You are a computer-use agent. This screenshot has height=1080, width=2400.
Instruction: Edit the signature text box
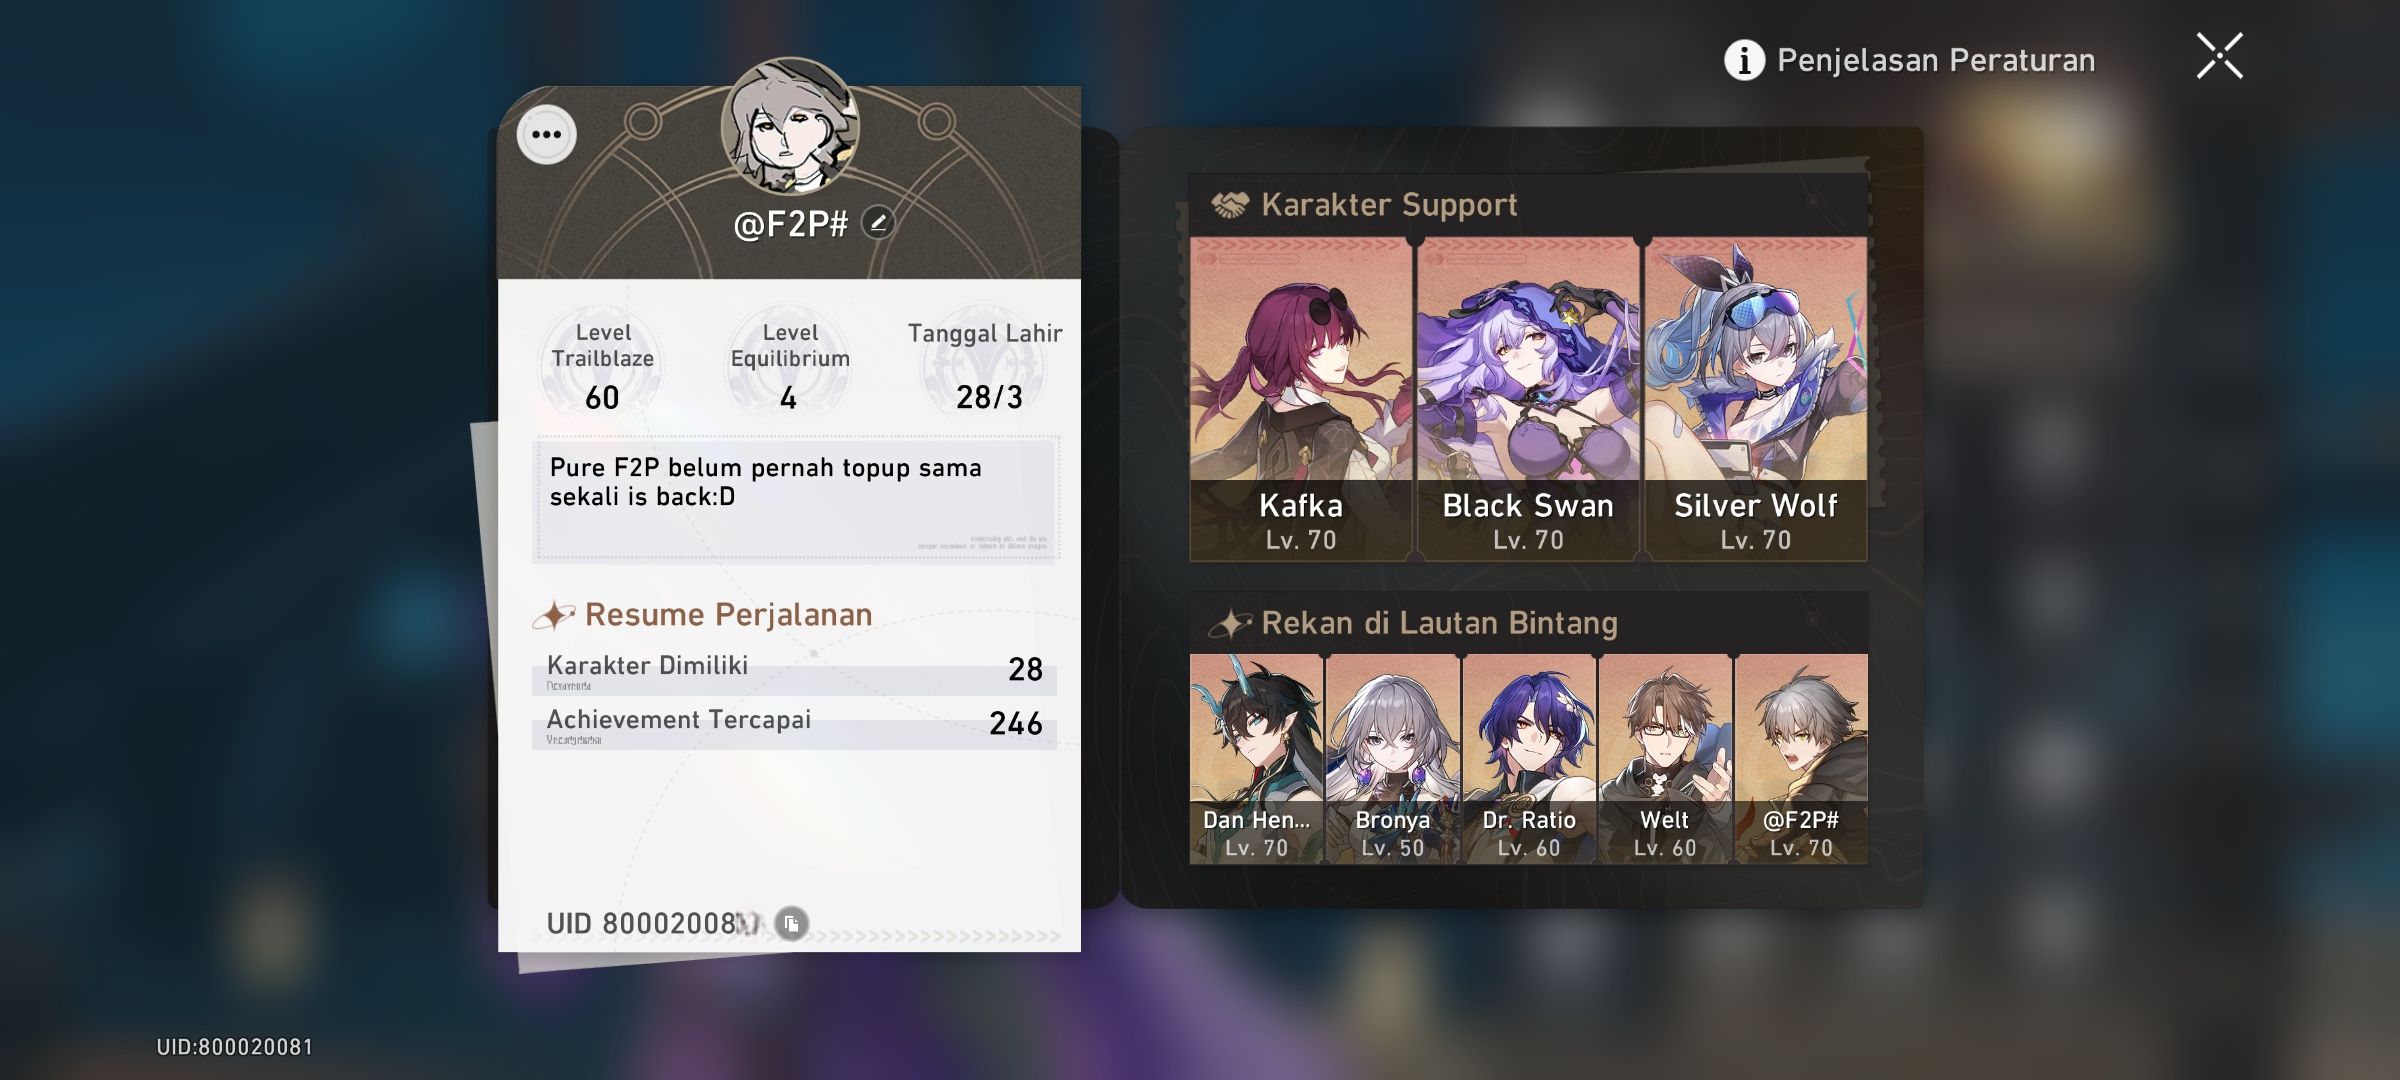point(796,499)
